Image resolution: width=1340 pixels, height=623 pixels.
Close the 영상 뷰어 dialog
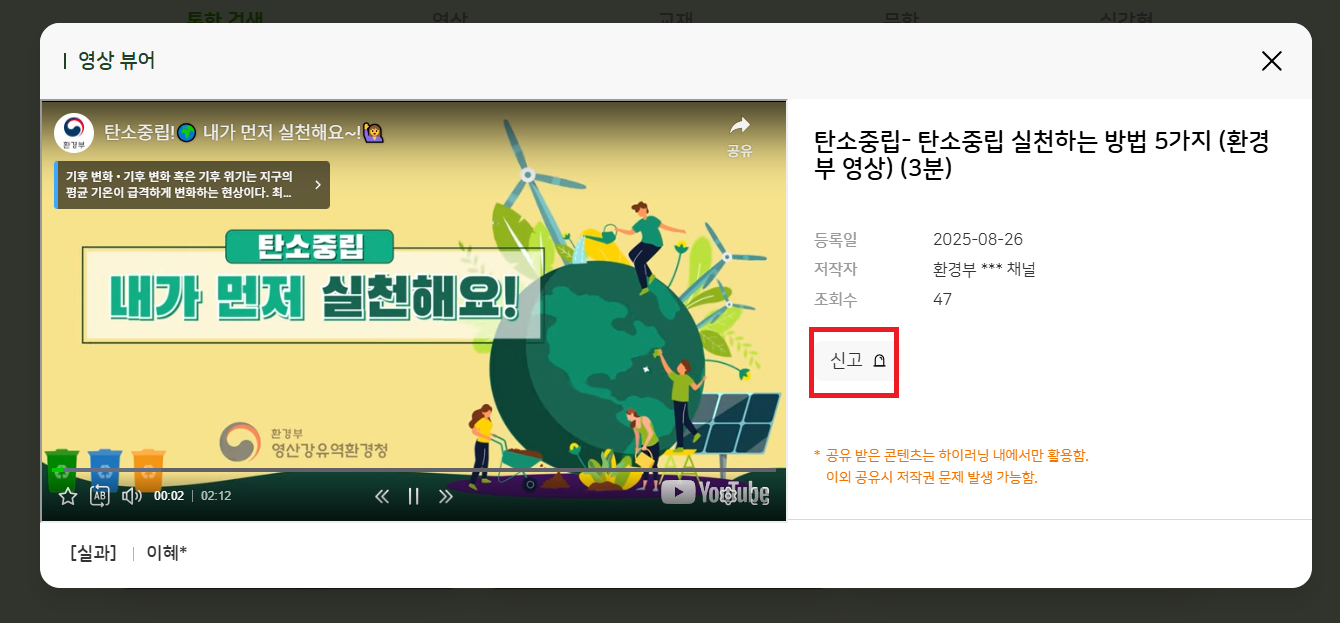click(1271, 61)
